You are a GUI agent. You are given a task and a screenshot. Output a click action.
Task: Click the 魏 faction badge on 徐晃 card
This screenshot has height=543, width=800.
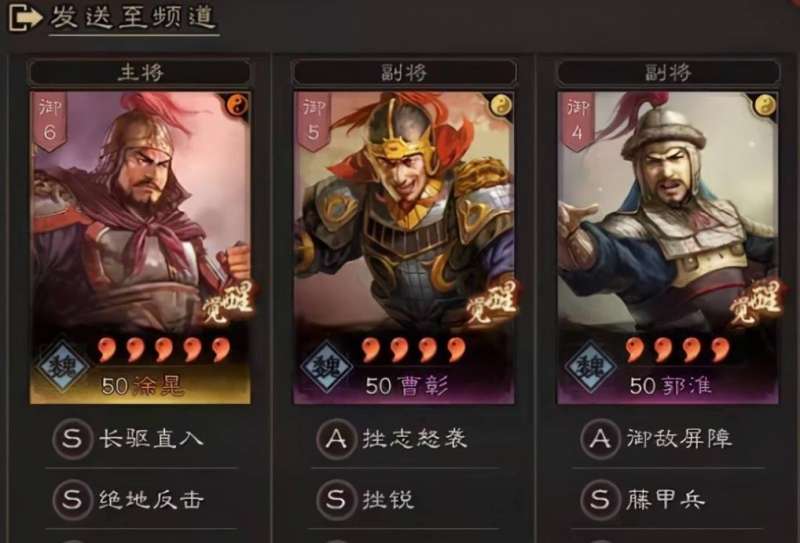pyautogui.click(x=63, y=366)
